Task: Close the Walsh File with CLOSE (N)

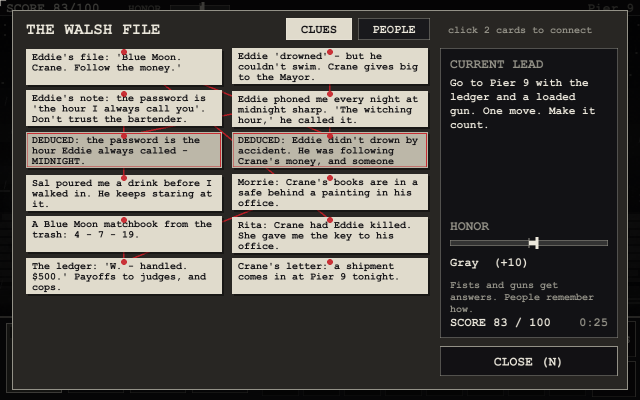Action: point(529,361)
